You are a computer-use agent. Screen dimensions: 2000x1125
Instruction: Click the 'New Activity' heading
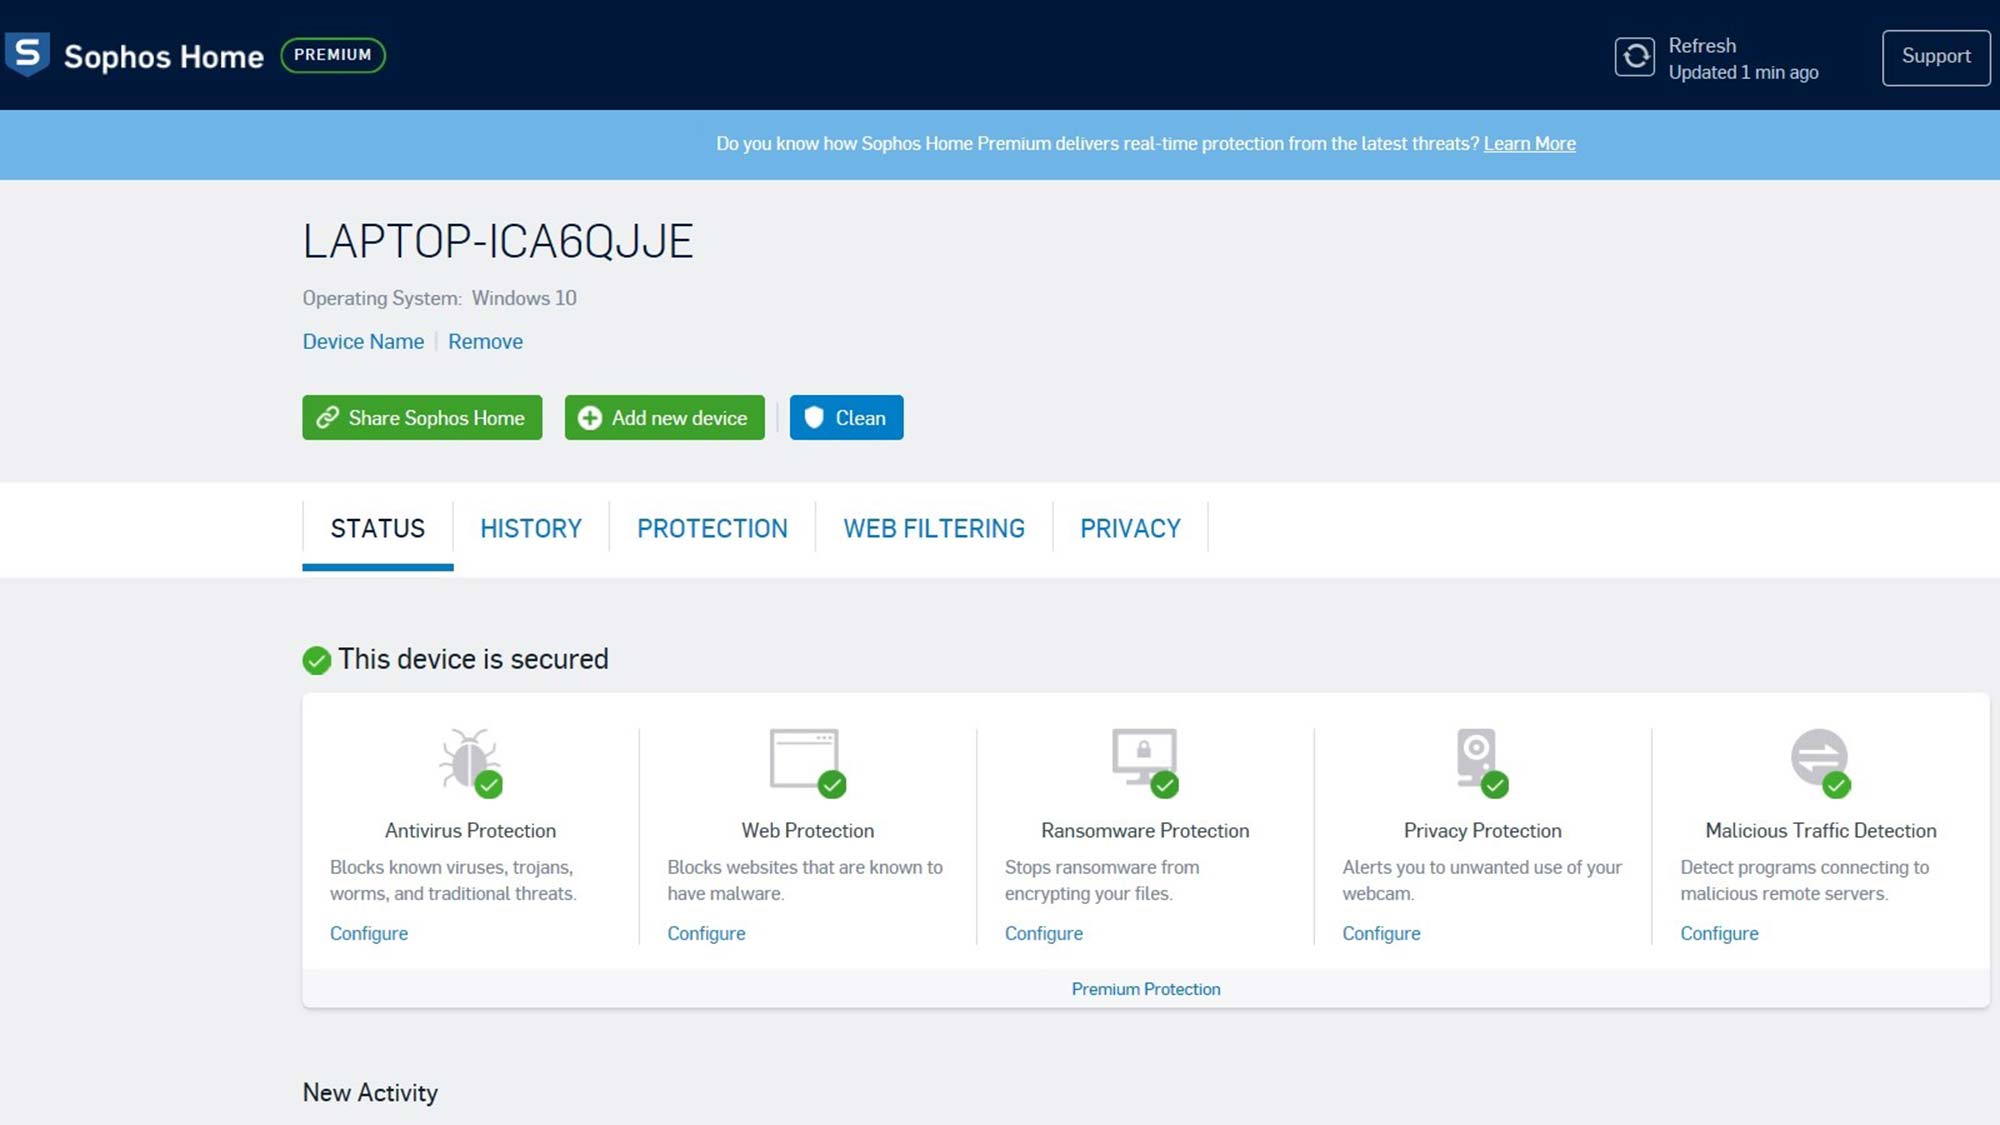pyautogui.click(x=370, y=1092)
